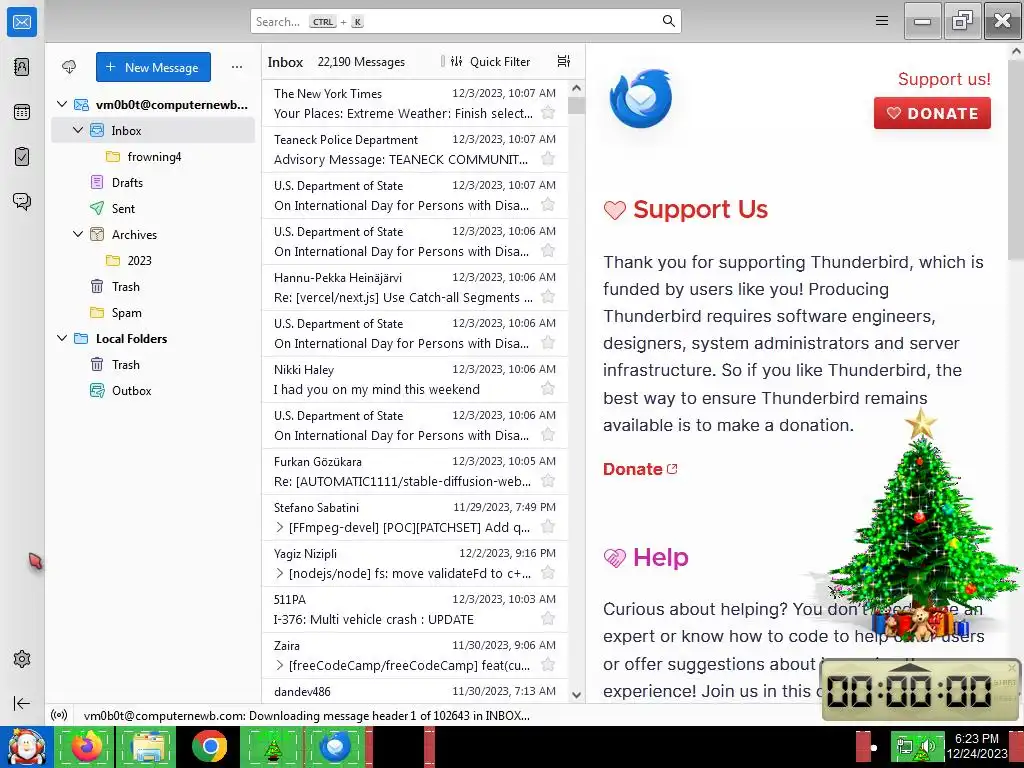Star the Stefano Sabatini message

(548, 526)
